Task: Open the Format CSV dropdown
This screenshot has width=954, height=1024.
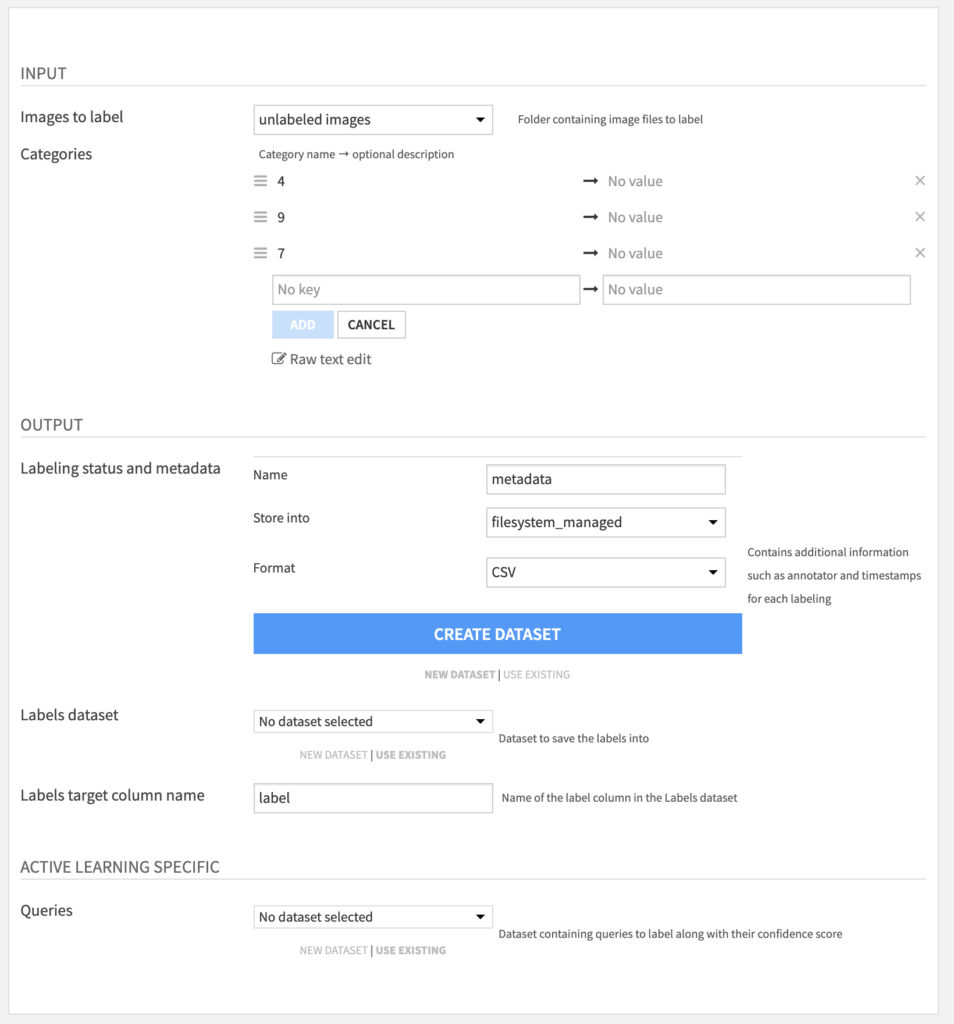Action: click(x=605, y=572)
